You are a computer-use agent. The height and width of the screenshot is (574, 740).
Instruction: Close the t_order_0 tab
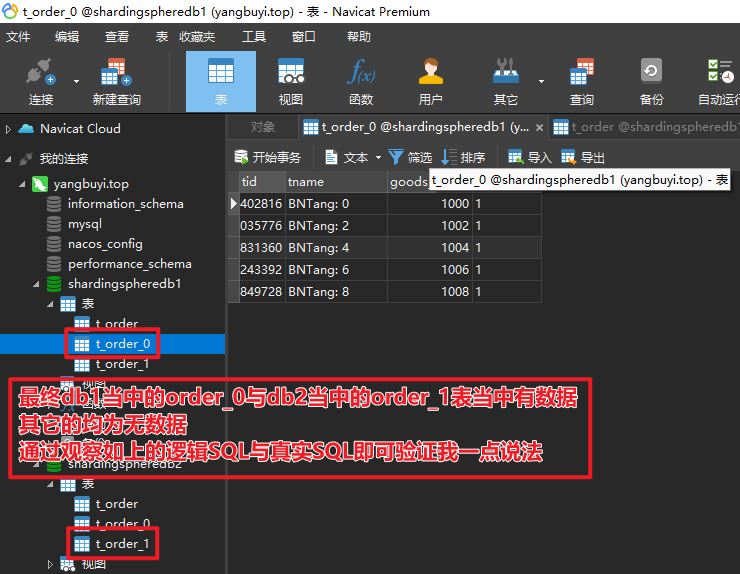tap(539, 127)
